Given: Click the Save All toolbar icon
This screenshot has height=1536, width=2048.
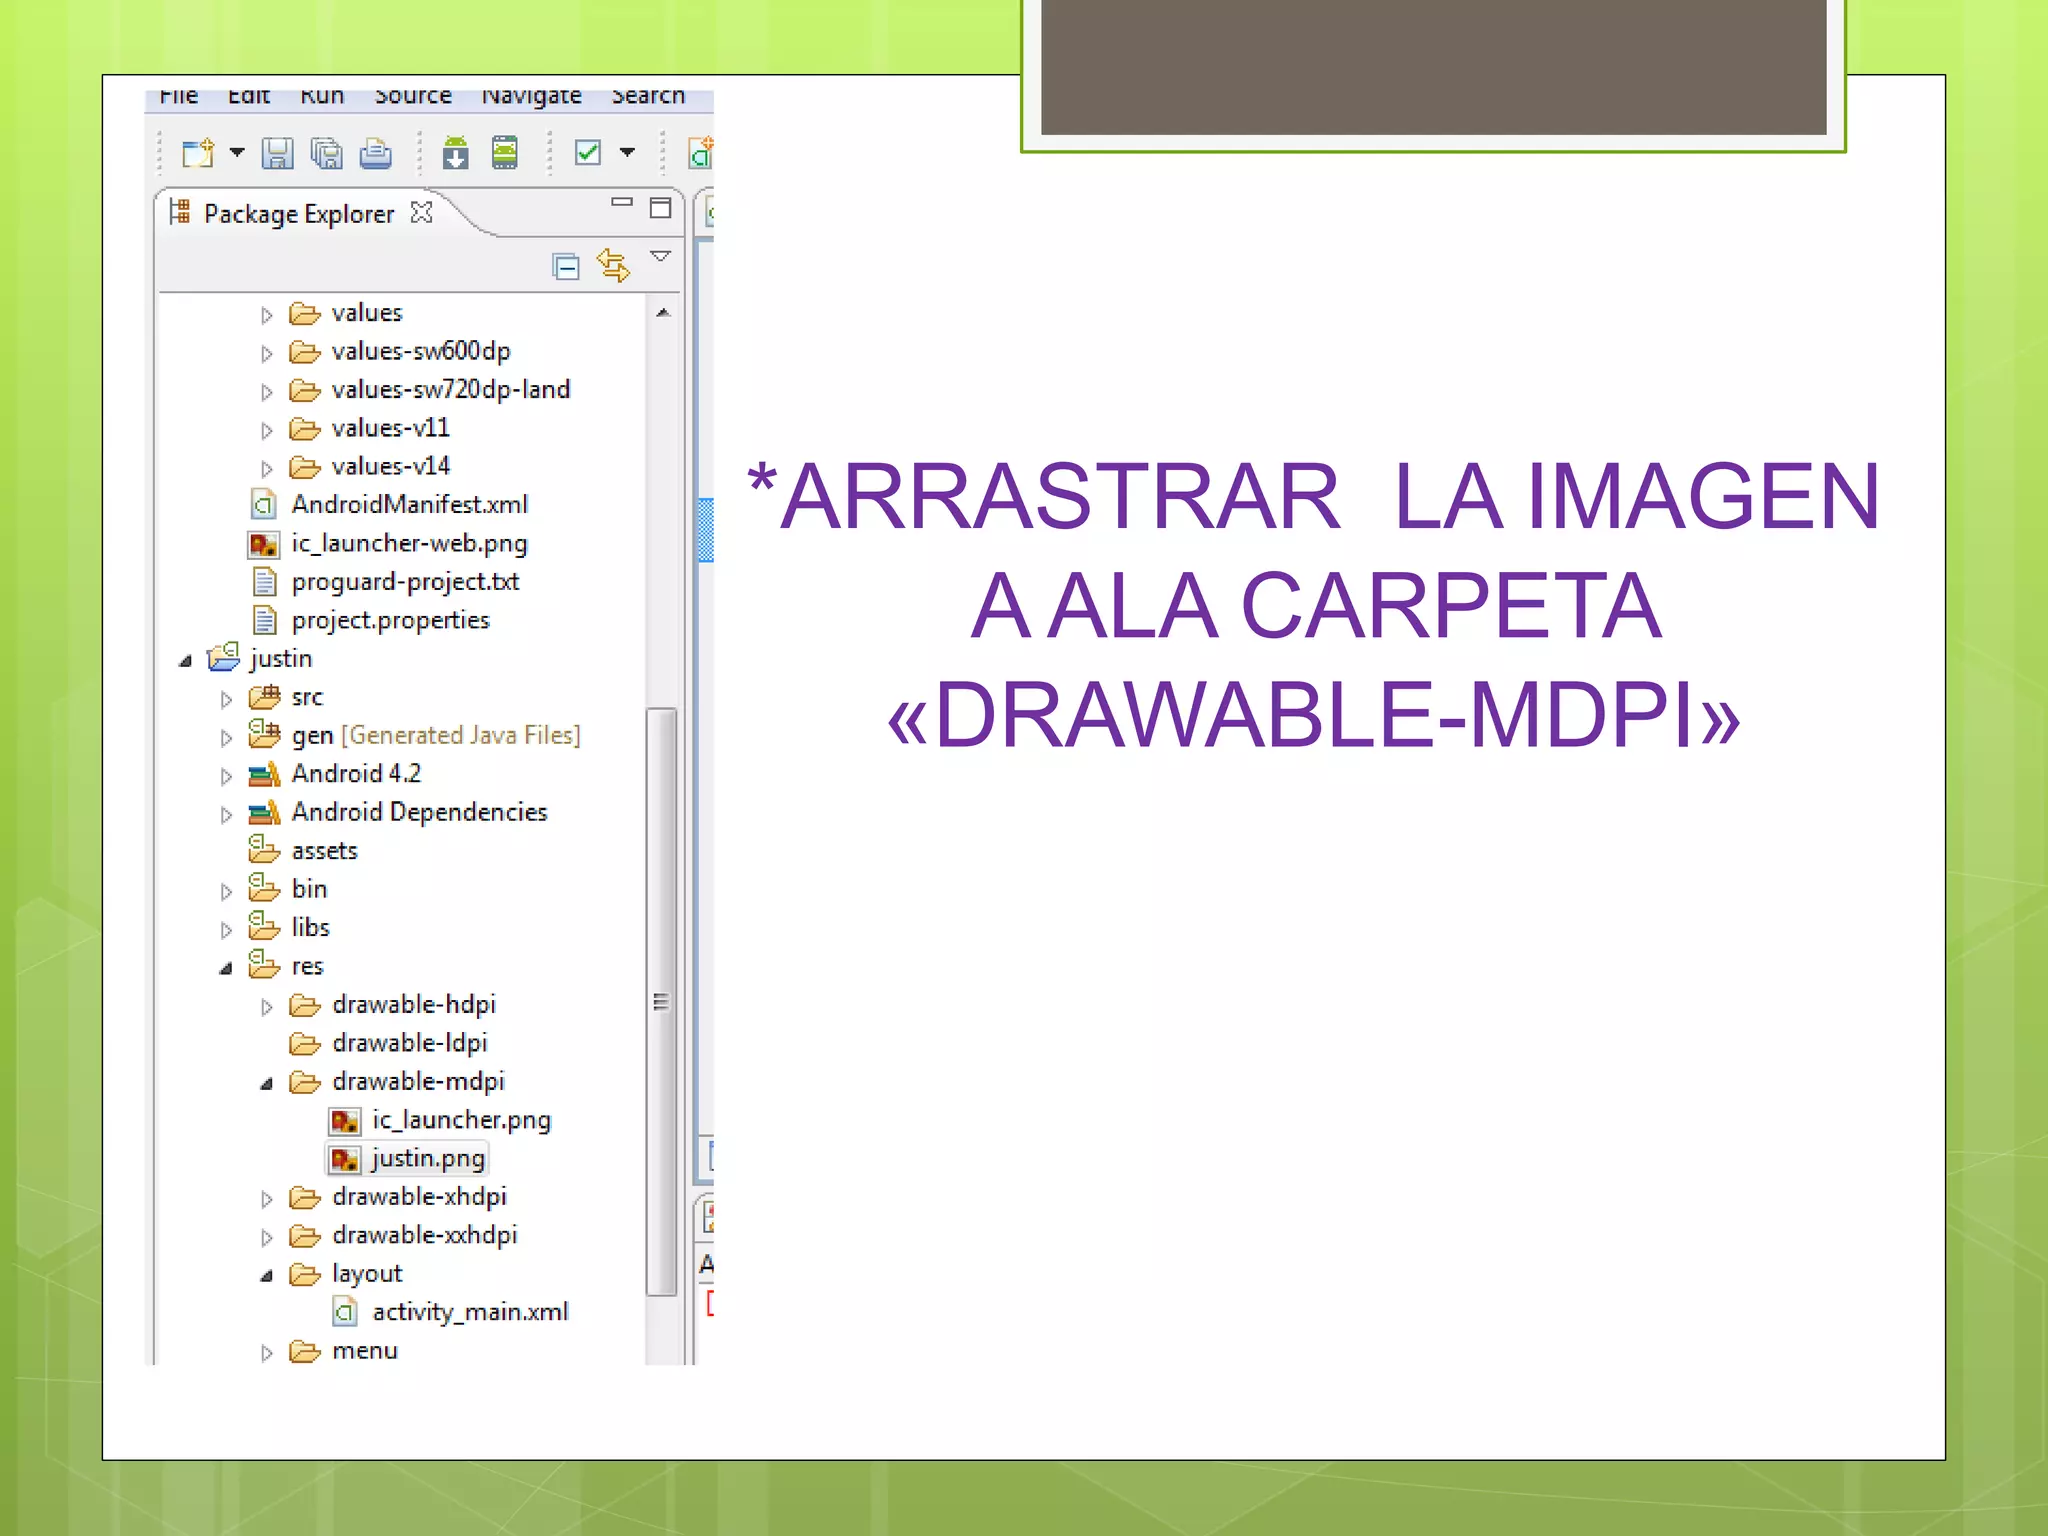Looking at the screenshot, I should pos(326,153).
